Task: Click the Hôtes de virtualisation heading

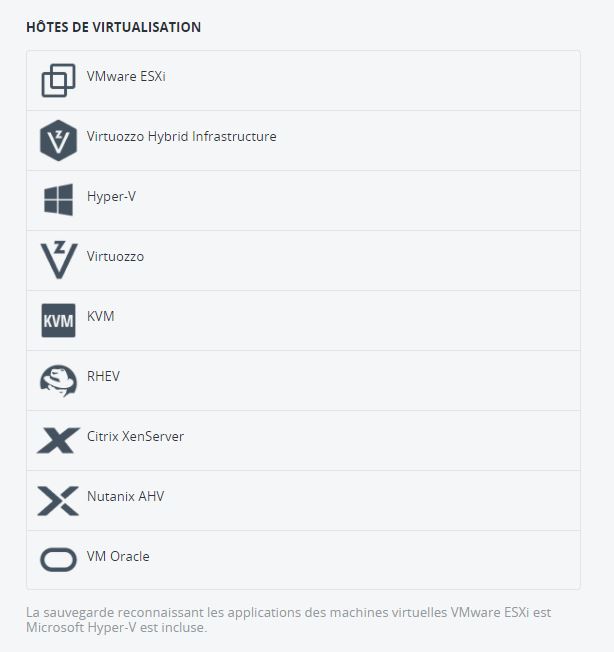Action: tap(113, 27)
